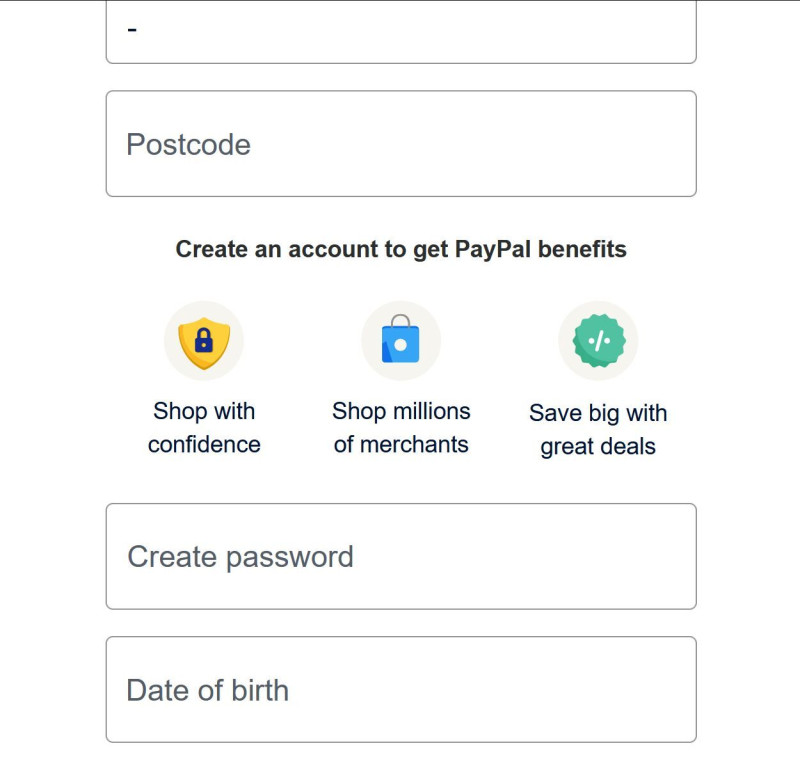Click the blue shopping bag icon
The width and height of the screenshot is (800, 764).
point(400,342)
